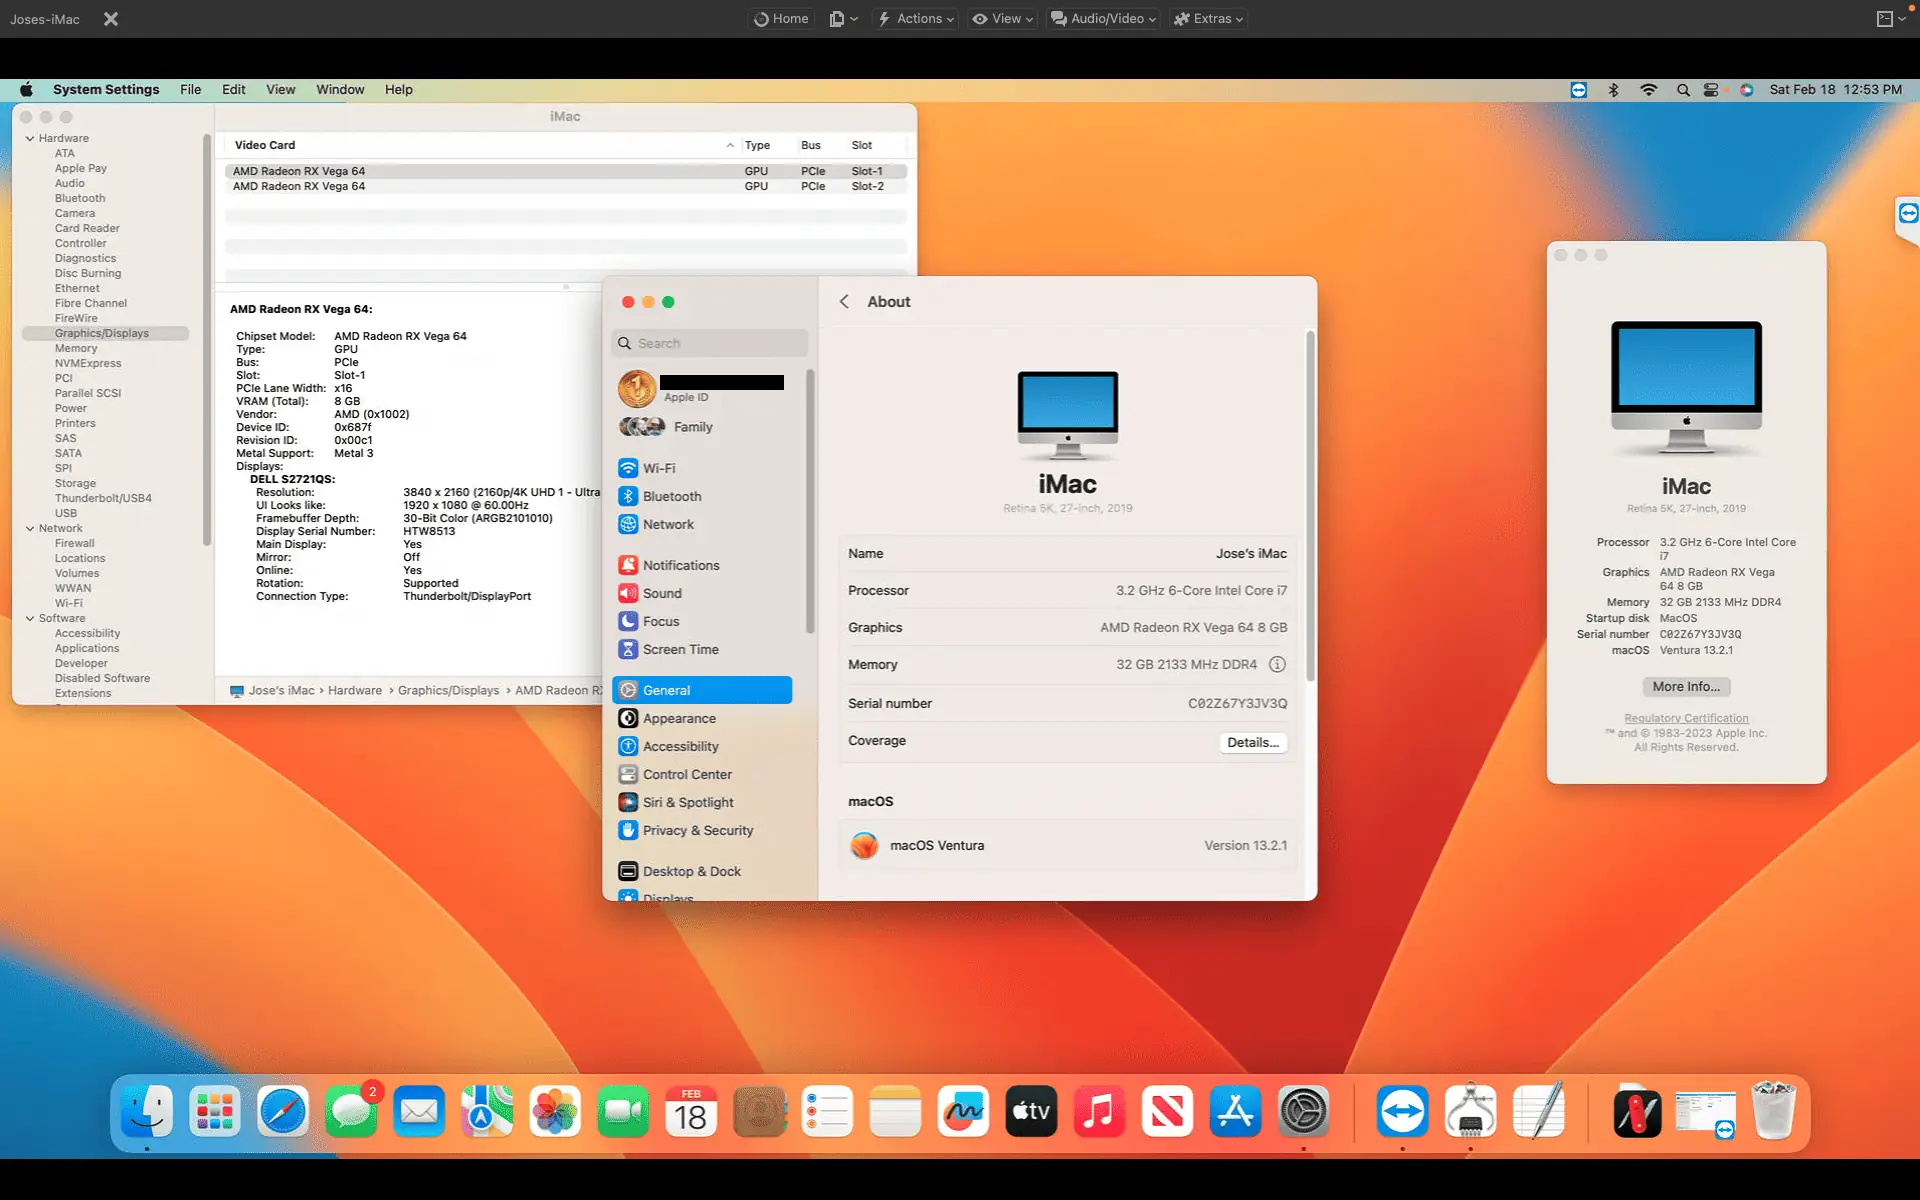This screenshot has width=1920, height=1200.
Task: Open the remote toolbar View dropdown
Action: pos(1003,19)
